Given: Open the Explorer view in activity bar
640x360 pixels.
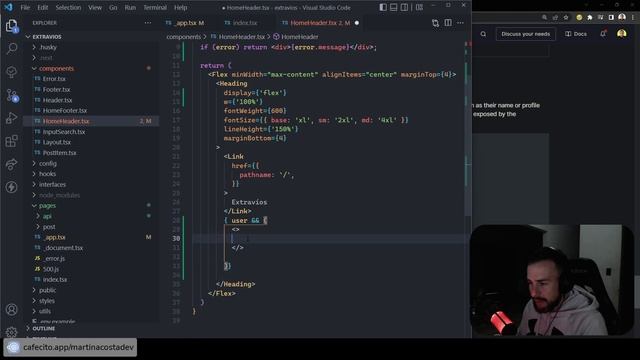Looking at the screenshot, I should coord(11,26).
